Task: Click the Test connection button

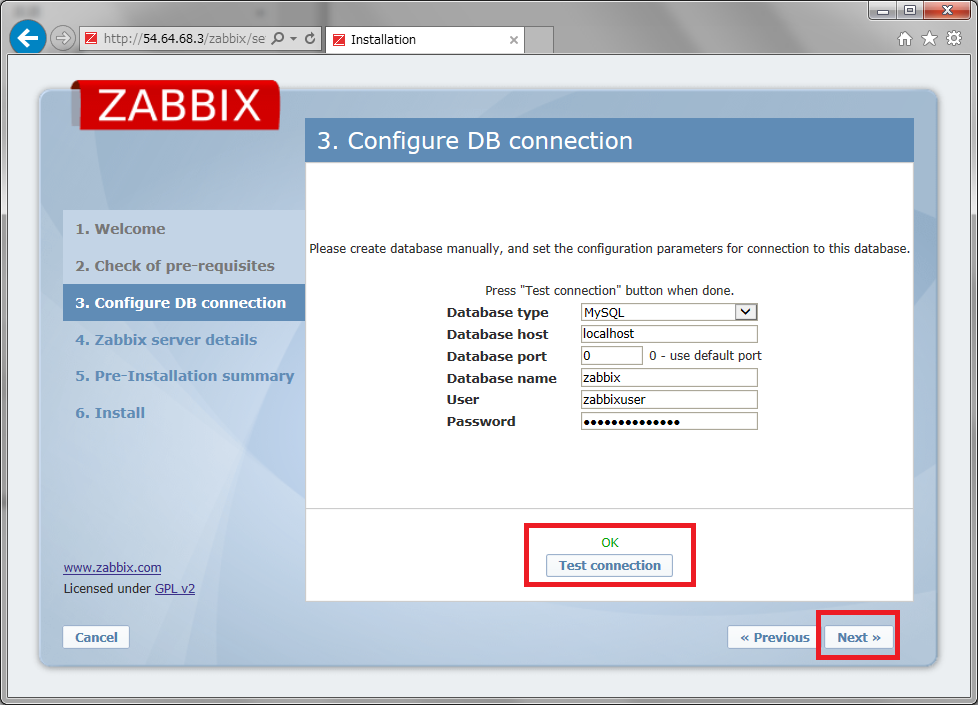Action: [609, 565]
